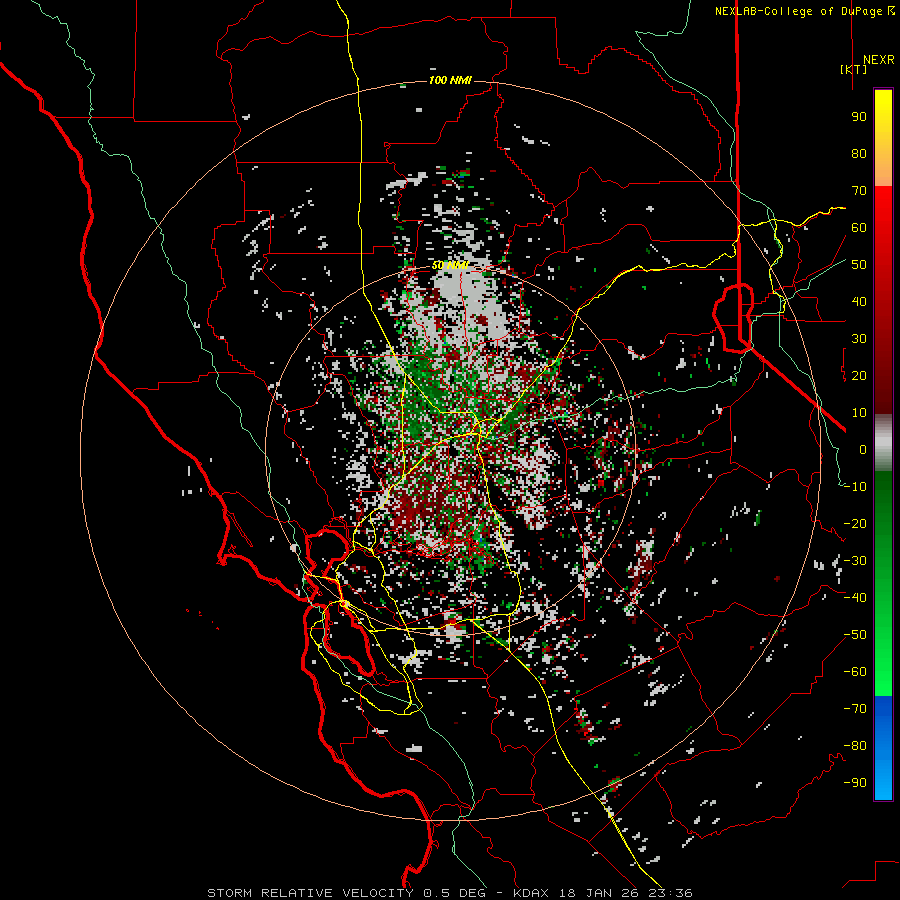Click the -90 scale value
Image resolution: width=900 pixels, height=900 pixels.
pyautogui.click(x=855, y=783)
